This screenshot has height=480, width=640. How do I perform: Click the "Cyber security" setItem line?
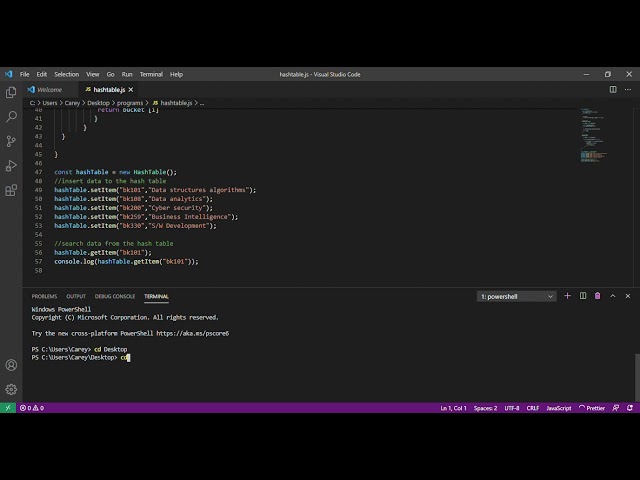click(133, 208)
